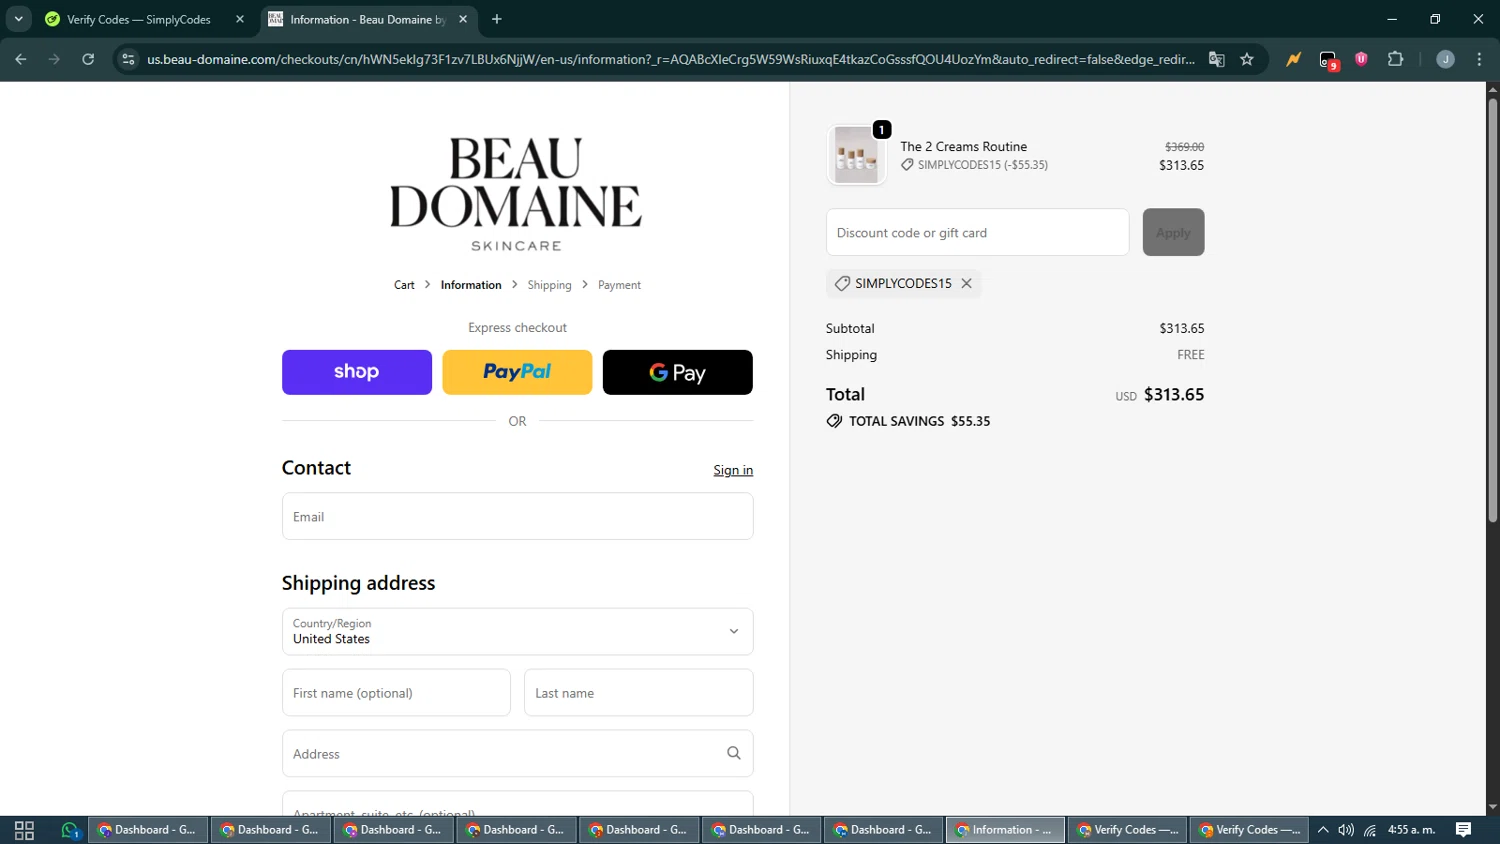1500x844 pixels.
Task: Open the notifications center icon
Action: click(x=1464, y=830)
